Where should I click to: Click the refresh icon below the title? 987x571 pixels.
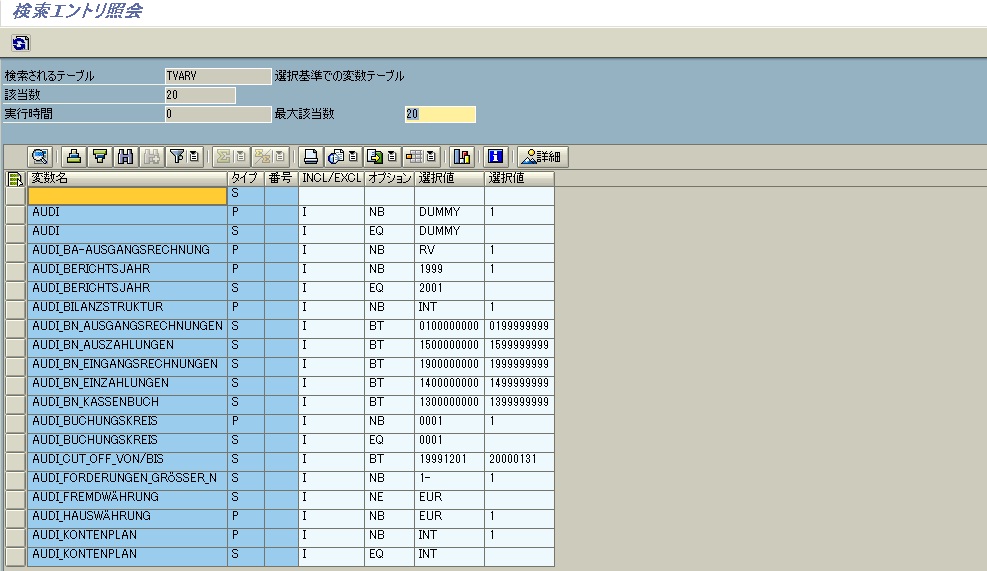(x=20, y=43)
